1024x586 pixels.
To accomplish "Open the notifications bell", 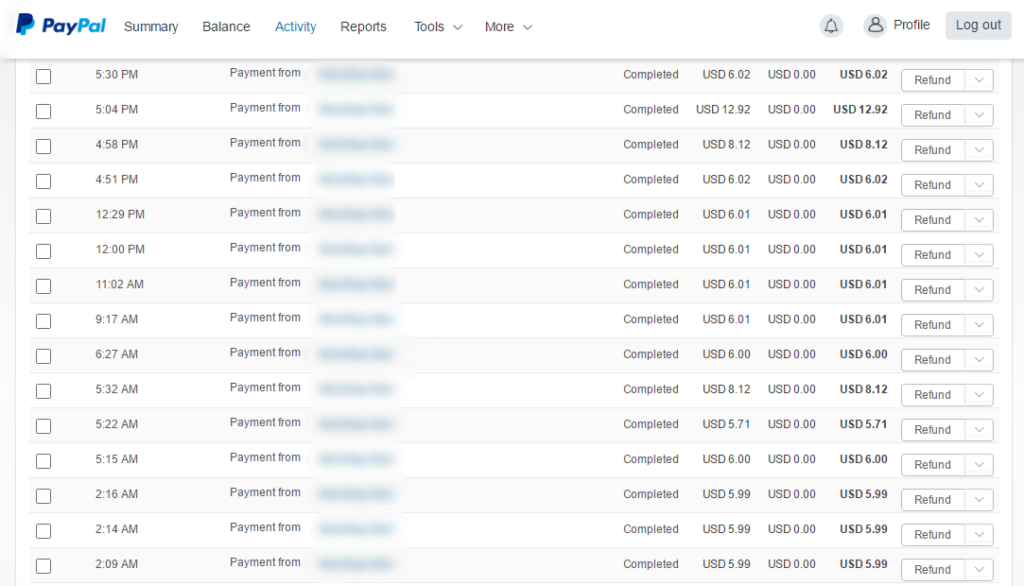I will (831, 27).
